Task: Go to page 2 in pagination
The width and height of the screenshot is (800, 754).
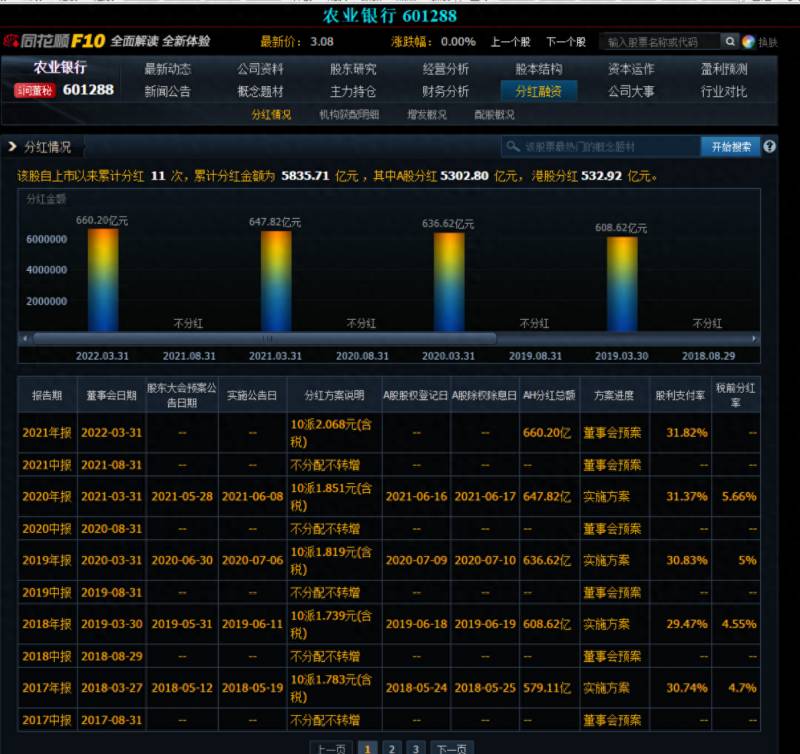Action: click(391, 748)
